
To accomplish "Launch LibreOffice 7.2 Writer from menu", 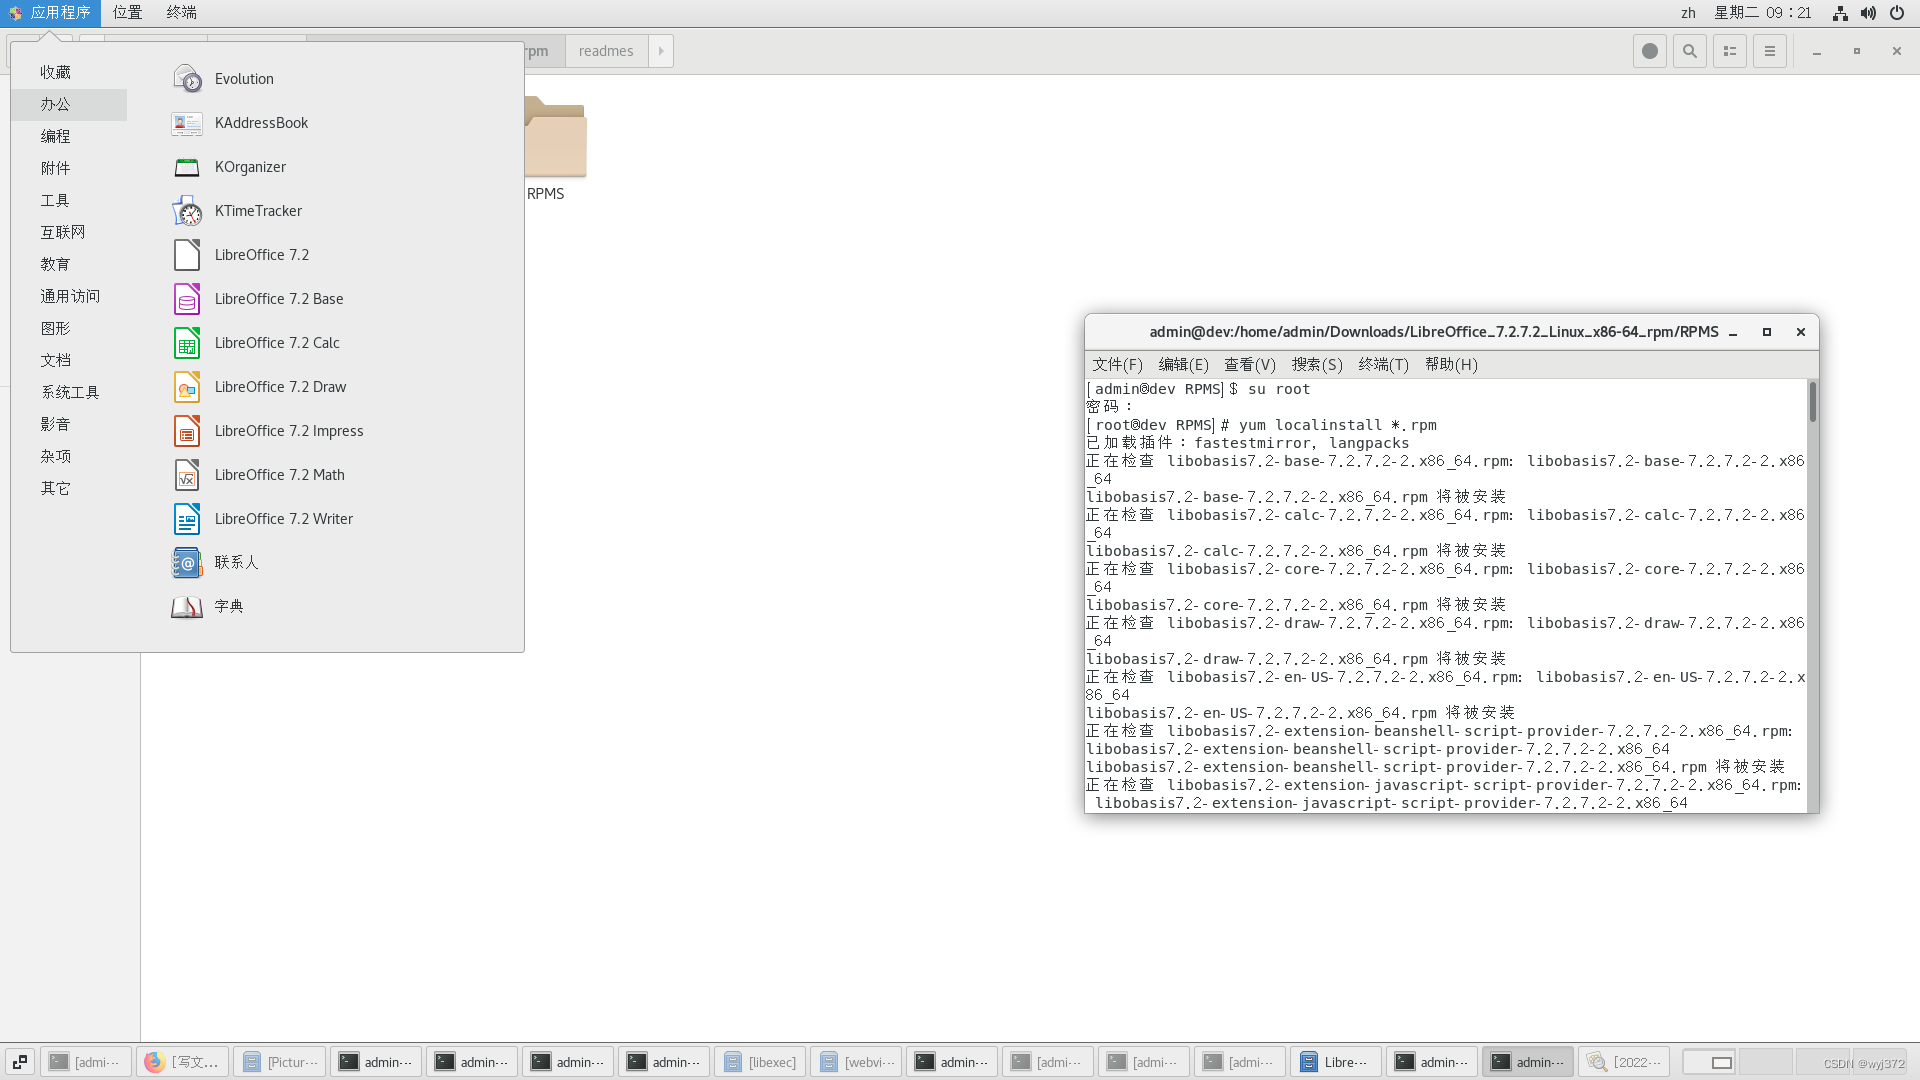I will pos(283,518).
